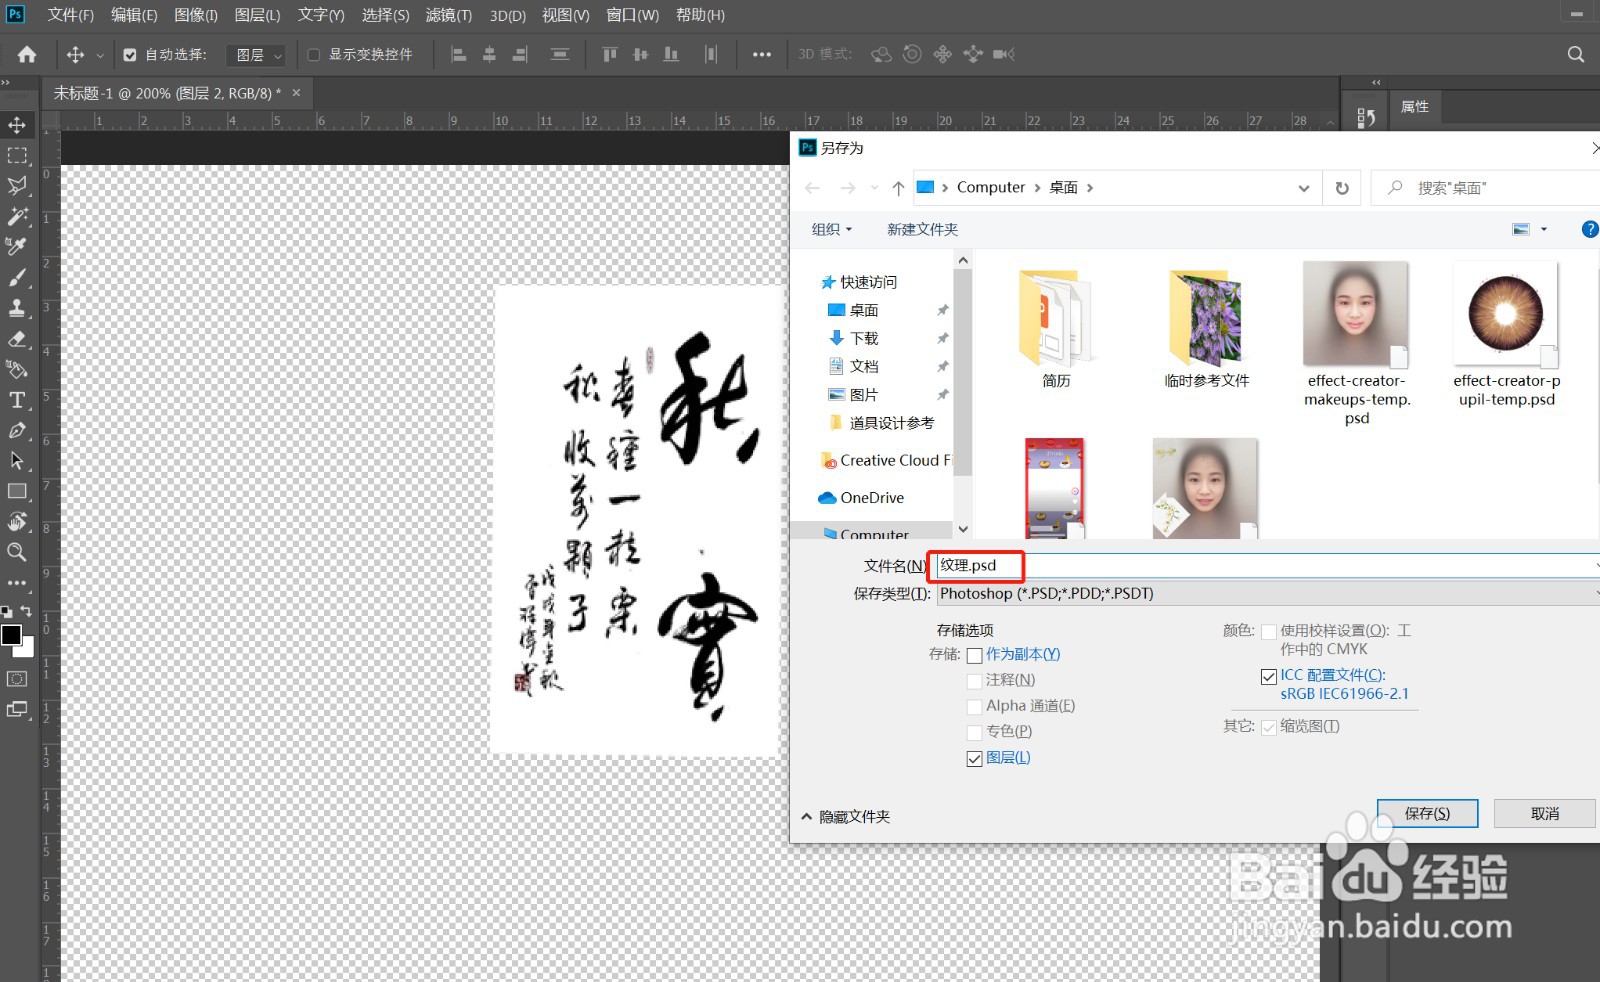Enable Show Transform Controls (显示变换控件) checkbox
1600x982 pixels.
[x=314, y=55]
